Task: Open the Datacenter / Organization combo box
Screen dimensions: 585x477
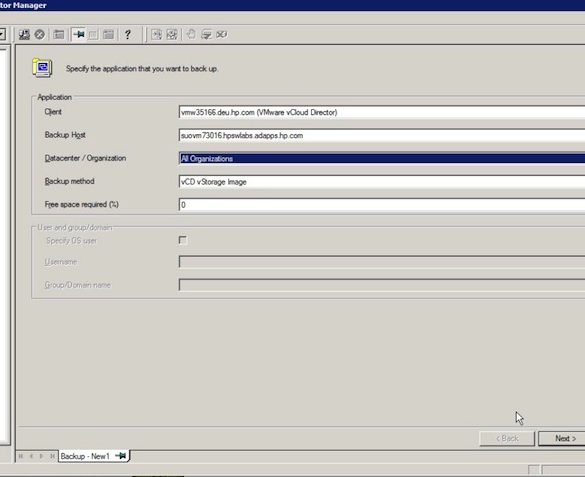Action: [x=382, y=159]
